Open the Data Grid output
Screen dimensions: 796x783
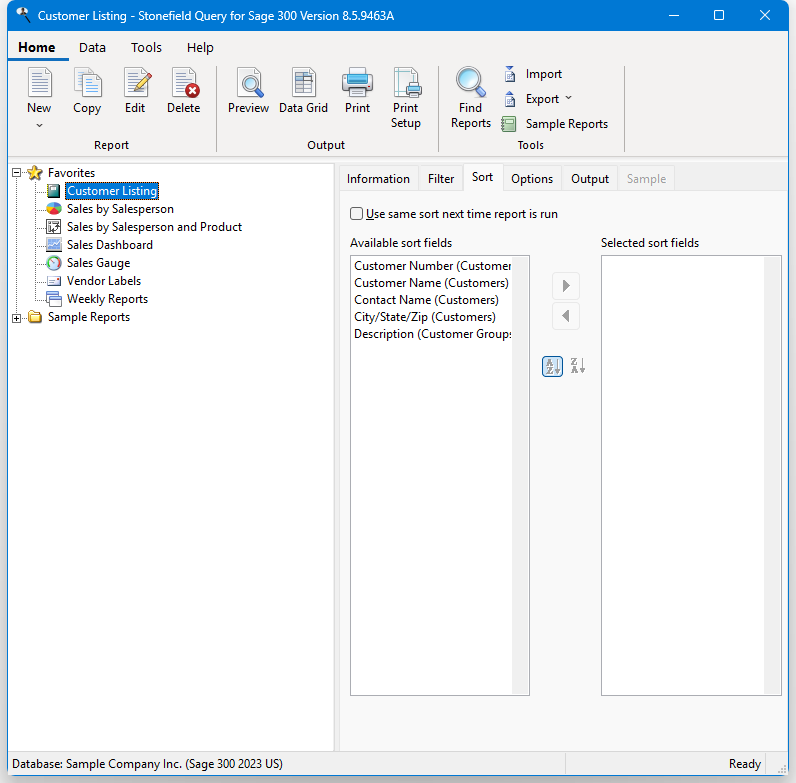tap(303, 91)
